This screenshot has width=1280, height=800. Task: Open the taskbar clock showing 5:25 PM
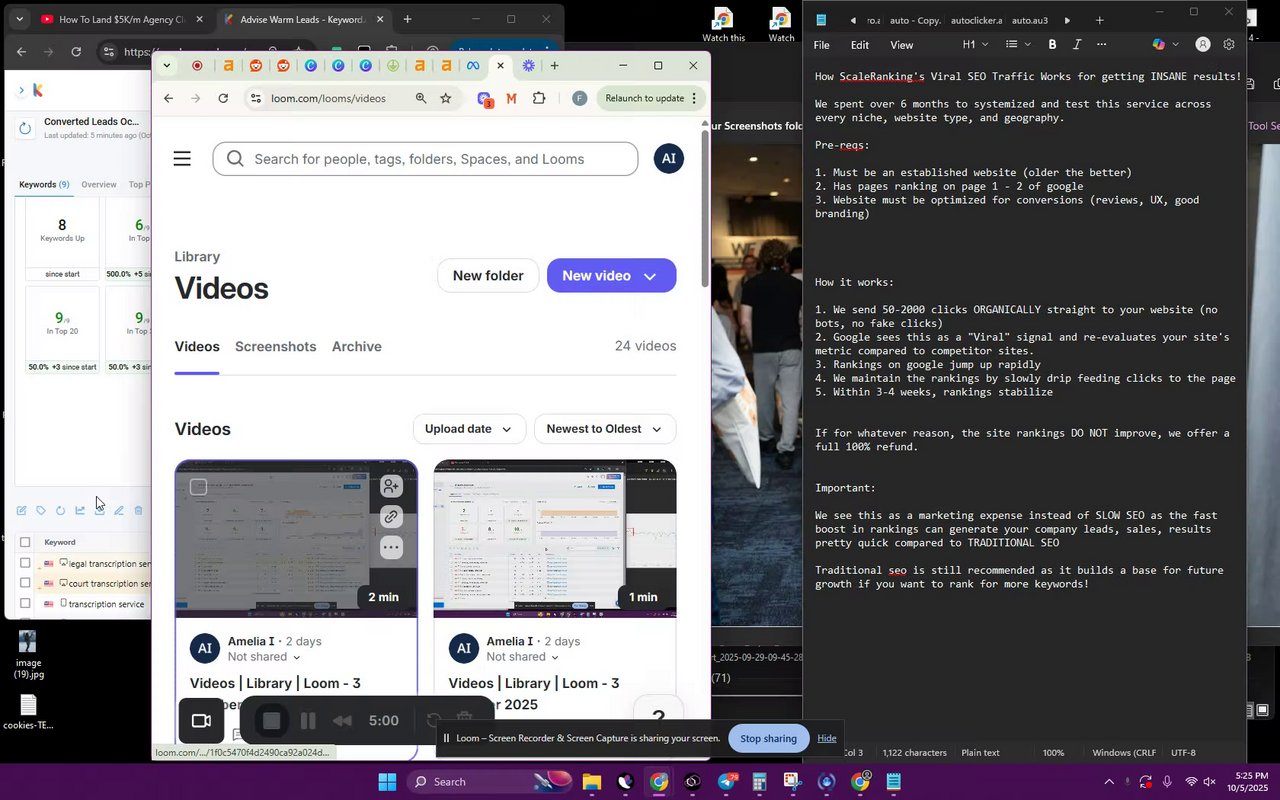pyautogui.click(x=1246, y=782)
